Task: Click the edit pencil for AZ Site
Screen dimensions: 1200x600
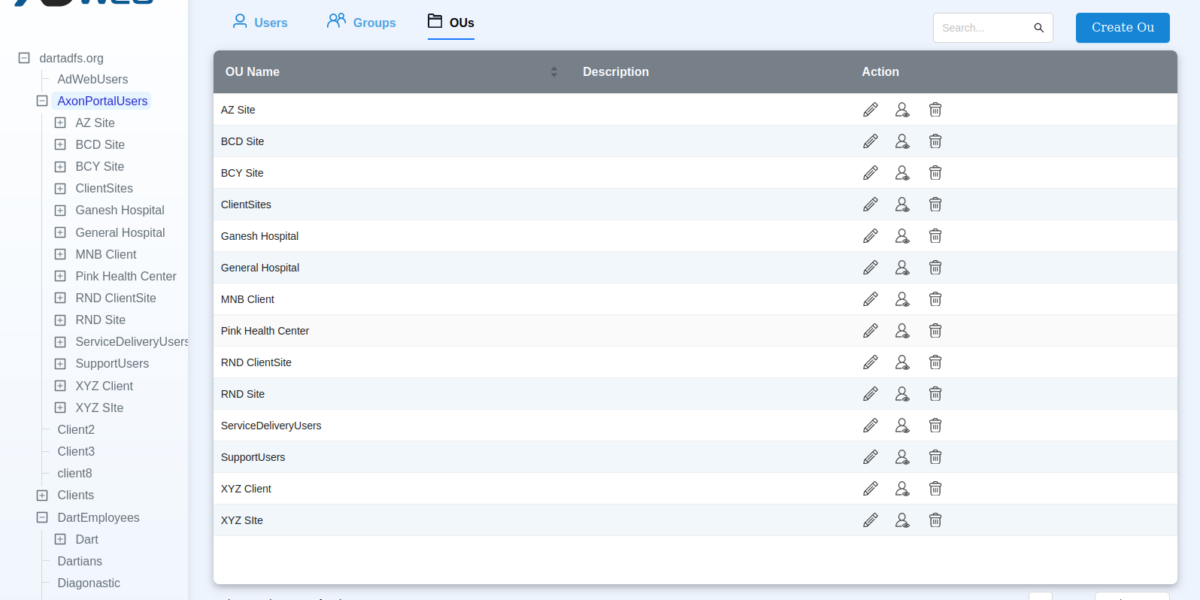Action: (870, 110)
